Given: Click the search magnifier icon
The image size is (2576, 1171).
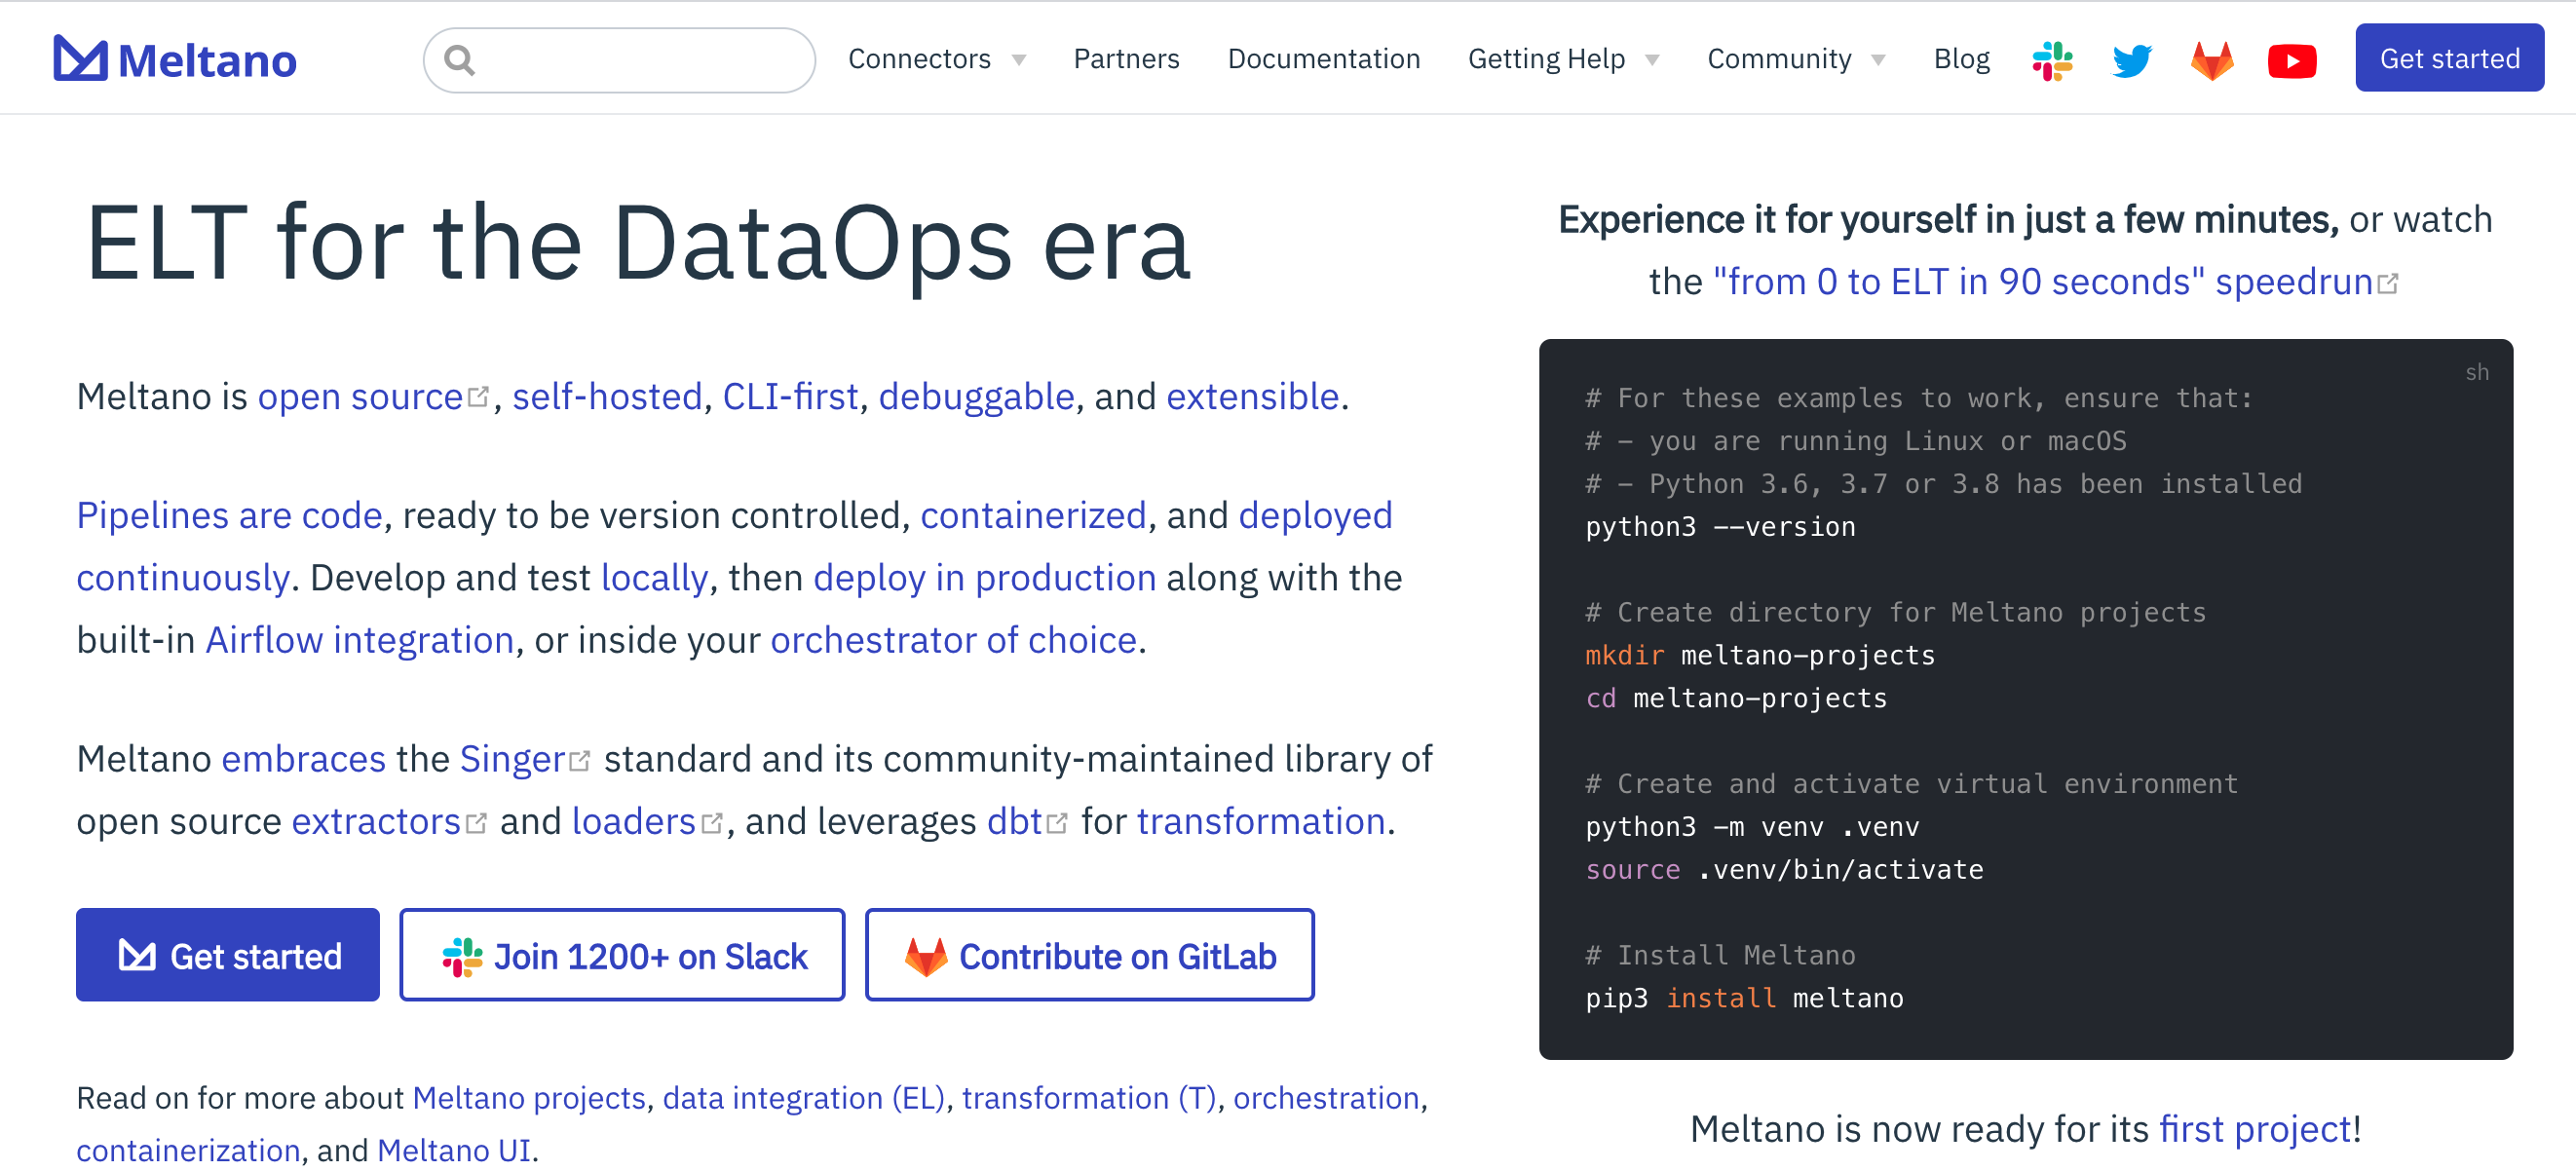Looking at the screenshot, I should pos(461,60).
